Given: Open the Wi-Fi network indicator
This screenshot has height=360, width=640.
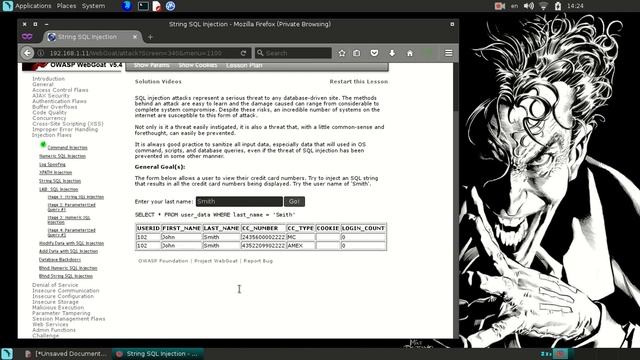Looking at the screenshot, I should tap(543, 6).
